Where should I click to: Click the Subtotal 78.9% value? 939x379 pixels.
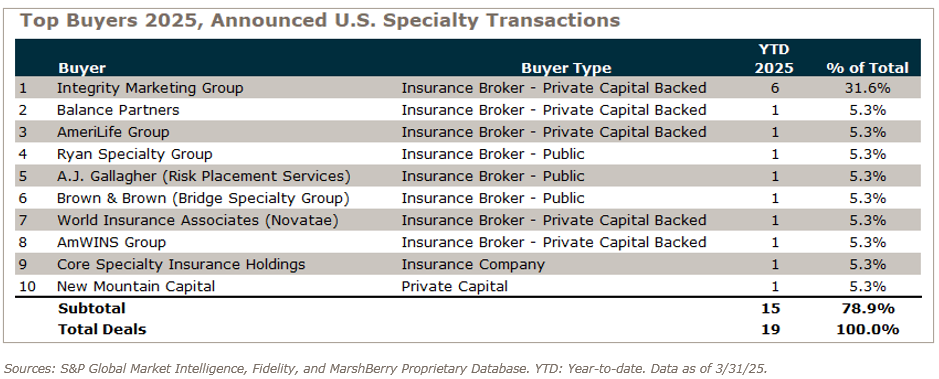click(867, 308)
